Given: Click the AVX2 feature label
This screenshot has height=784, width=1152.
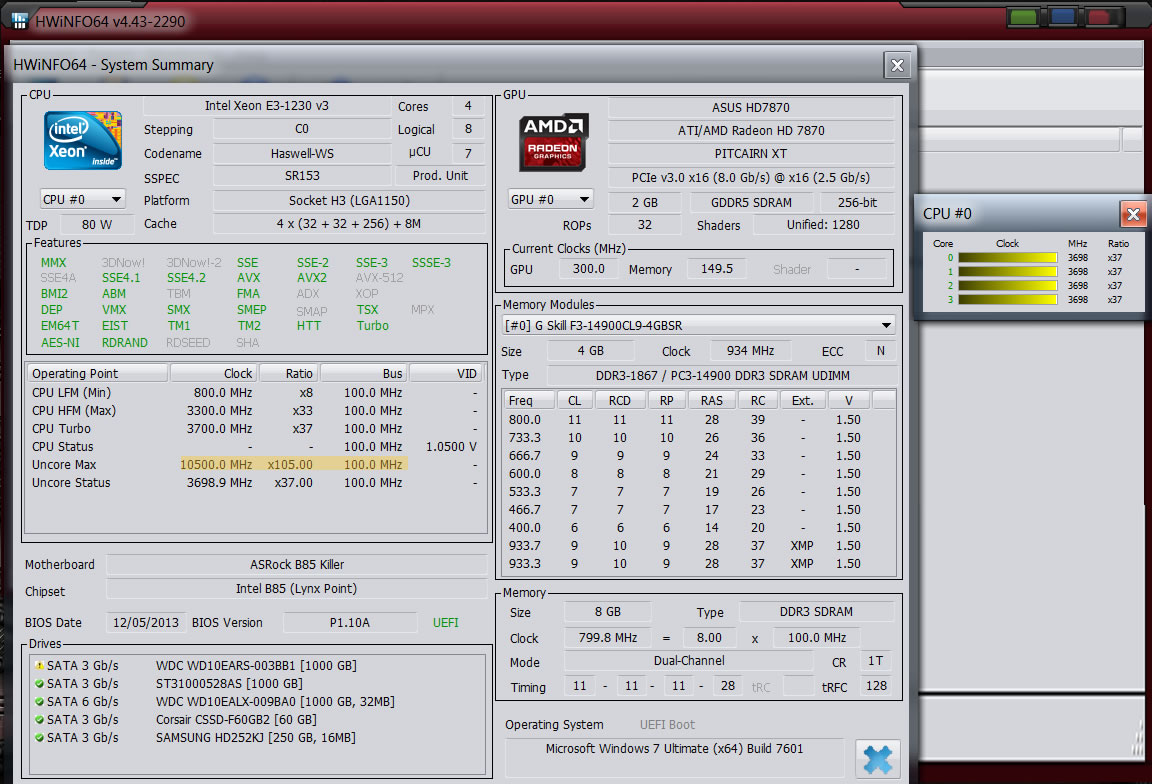Looking at the screenshot, I should click(312, 278).
